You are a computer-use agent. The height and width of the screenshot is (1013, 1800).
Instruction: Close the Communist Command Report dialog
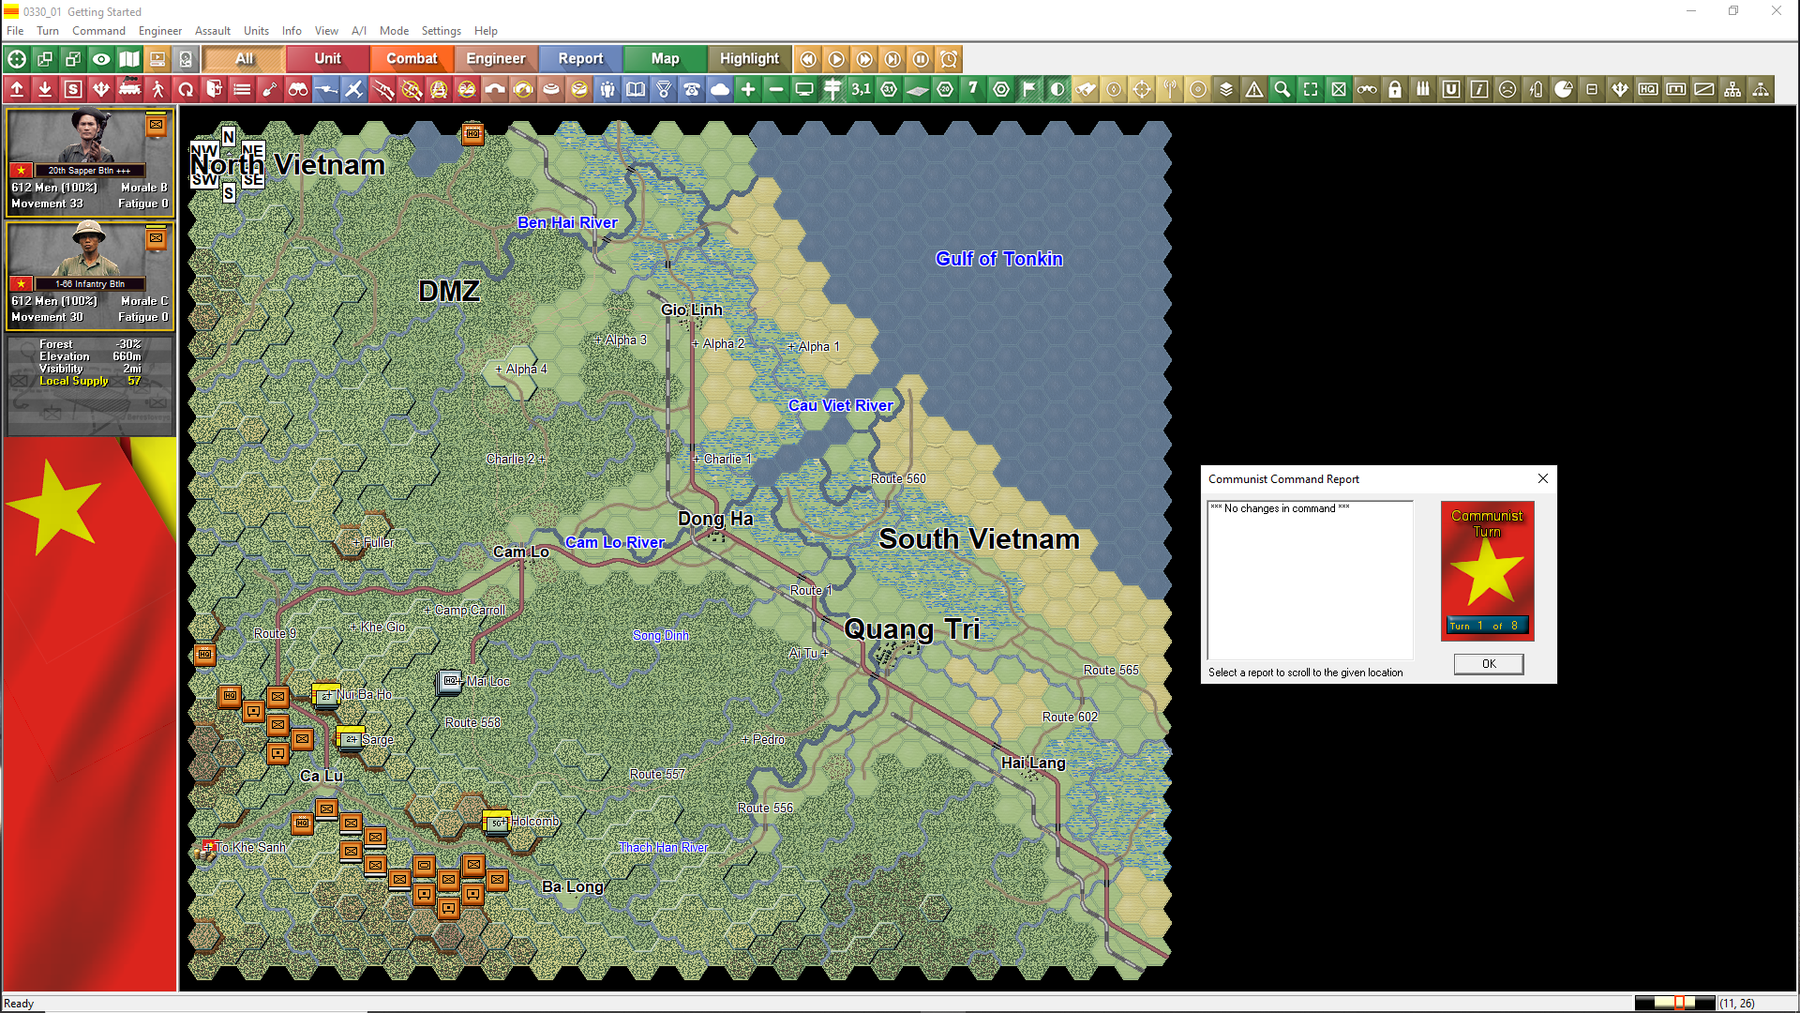pos(1543,479)
